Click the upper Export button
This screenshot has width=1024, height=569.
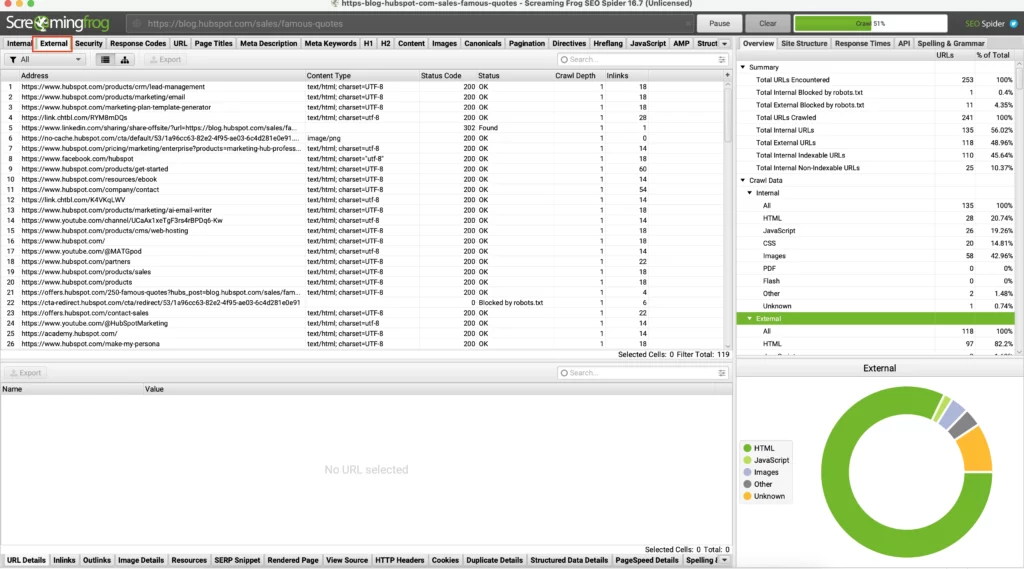click(165, 59)
